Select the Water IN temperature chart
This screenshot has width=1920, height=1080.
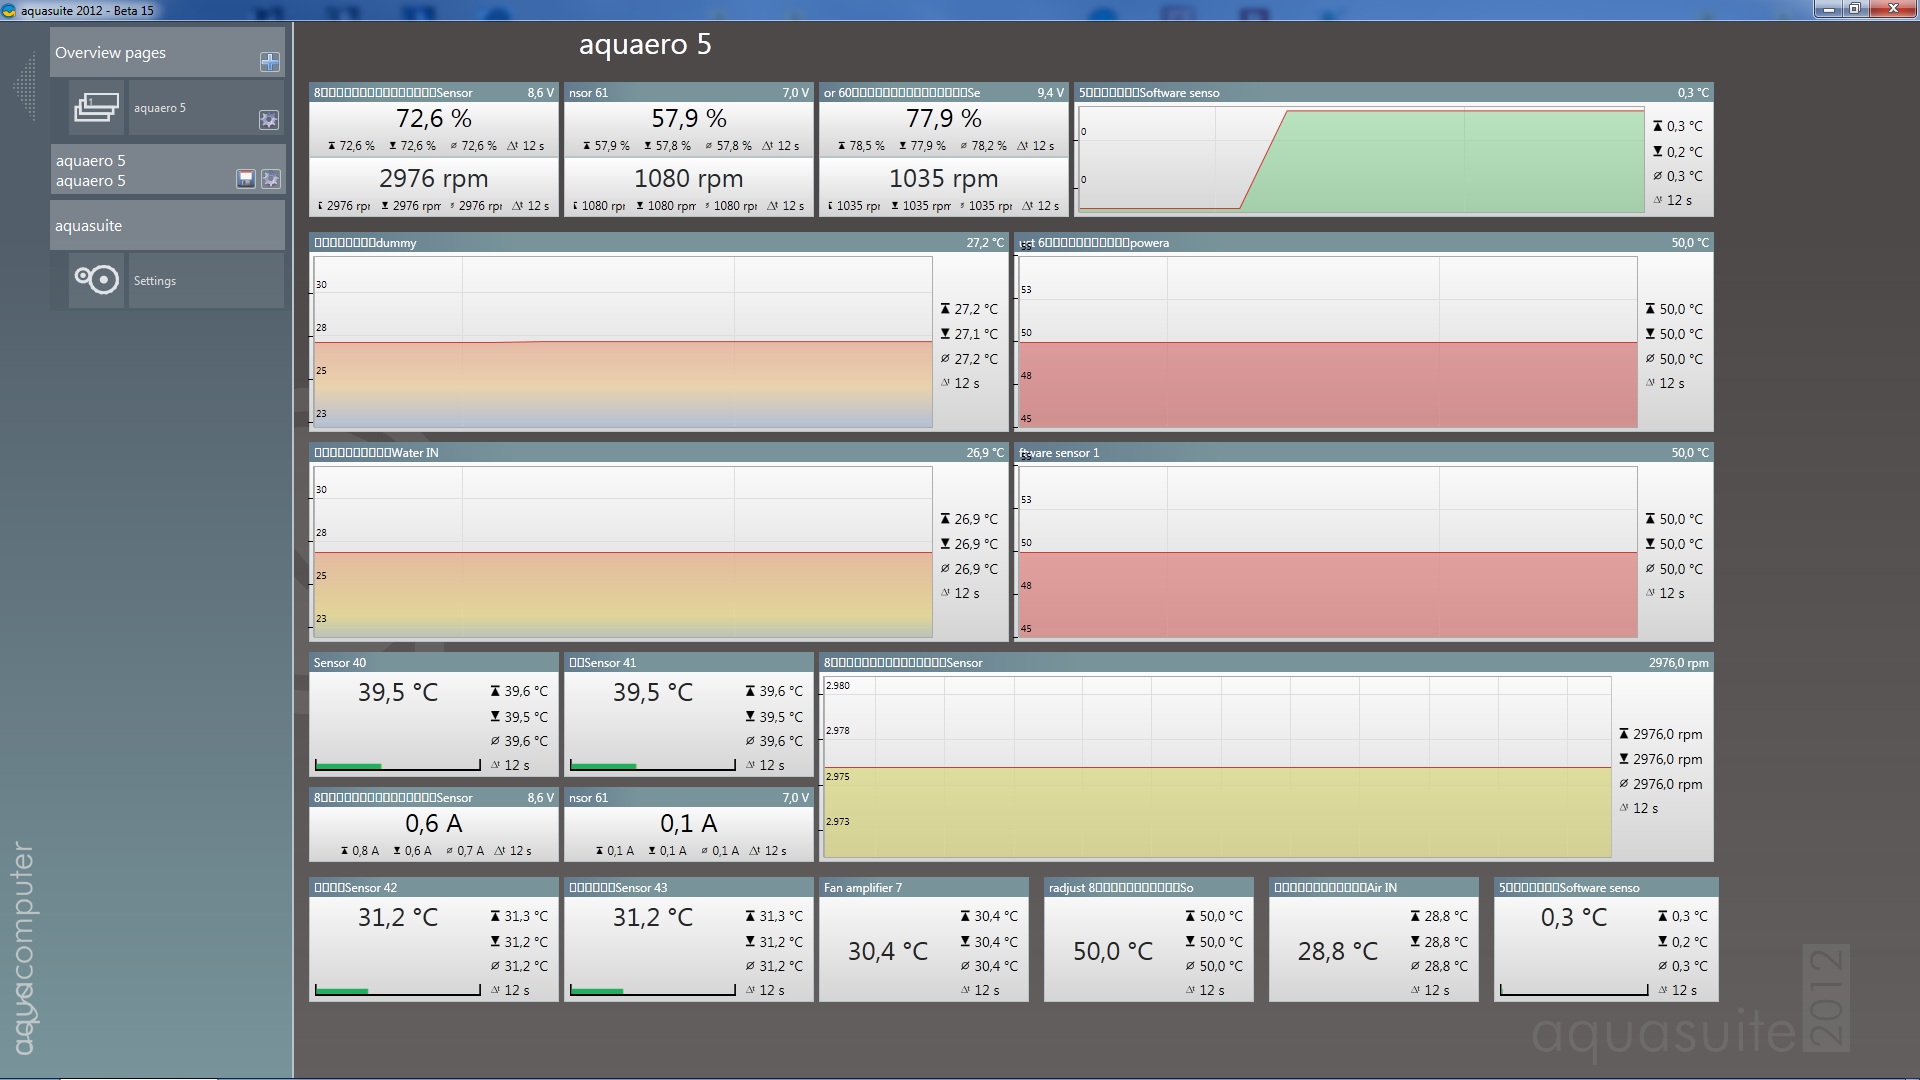659,542
